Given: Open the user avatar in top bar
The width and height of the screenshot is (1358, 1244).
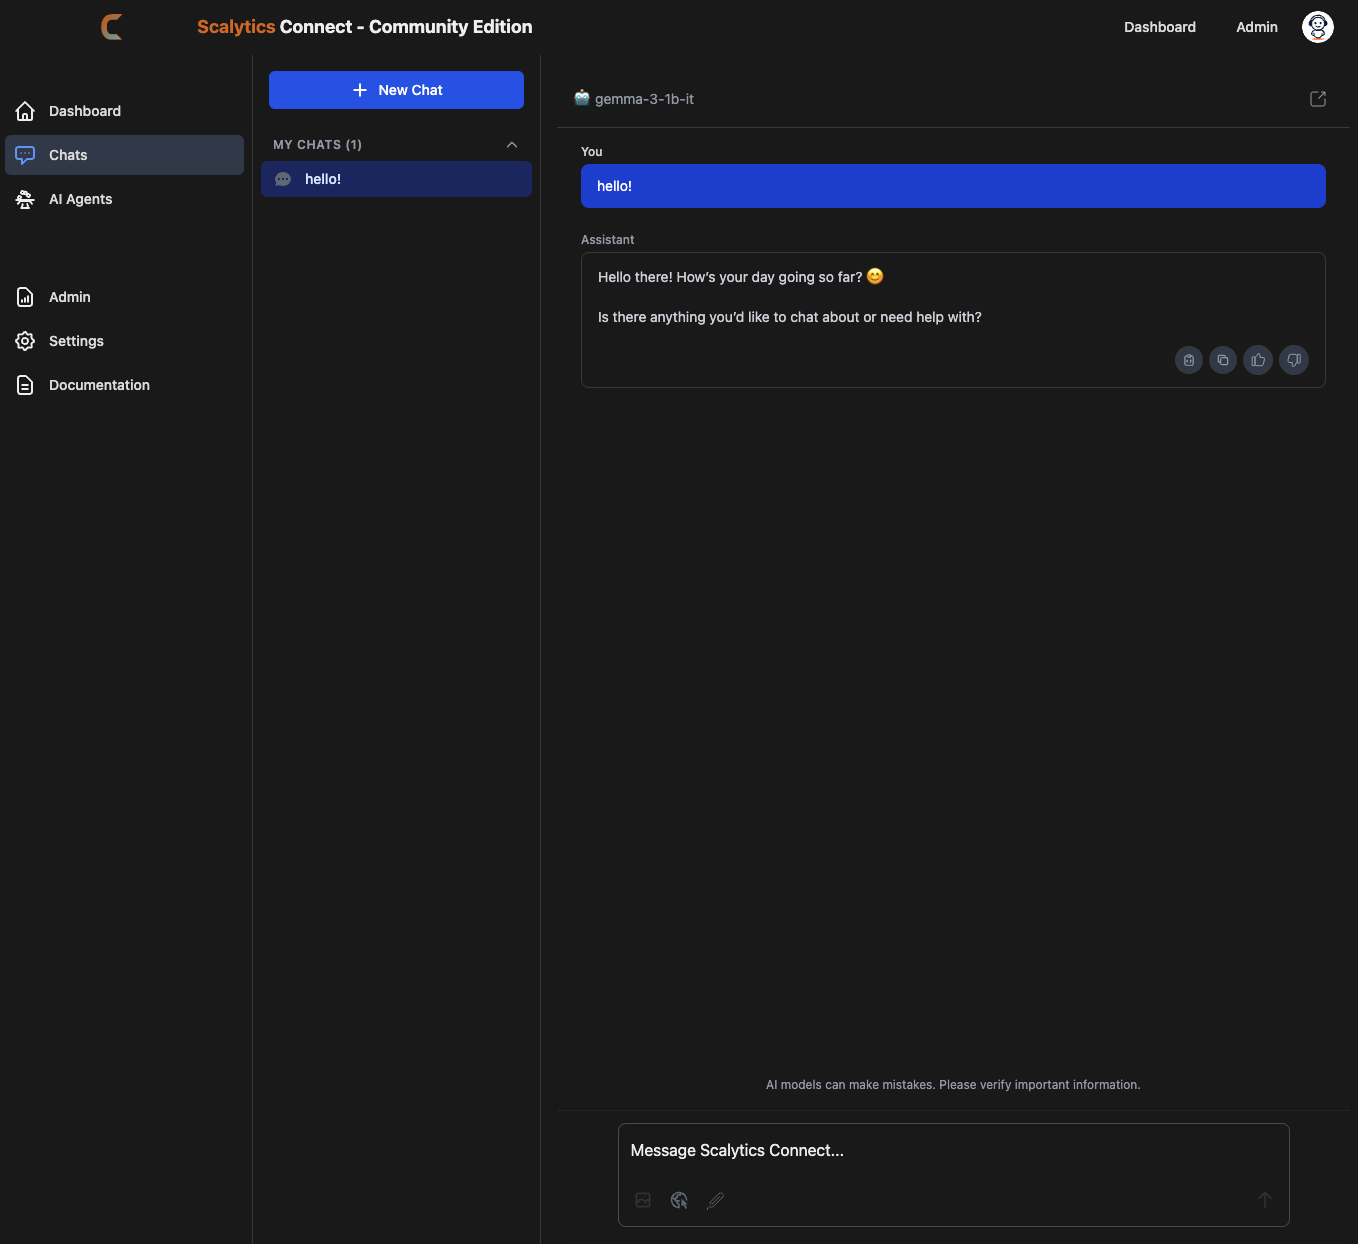Looking at the screenshot, I should (x=1317, y=27).
